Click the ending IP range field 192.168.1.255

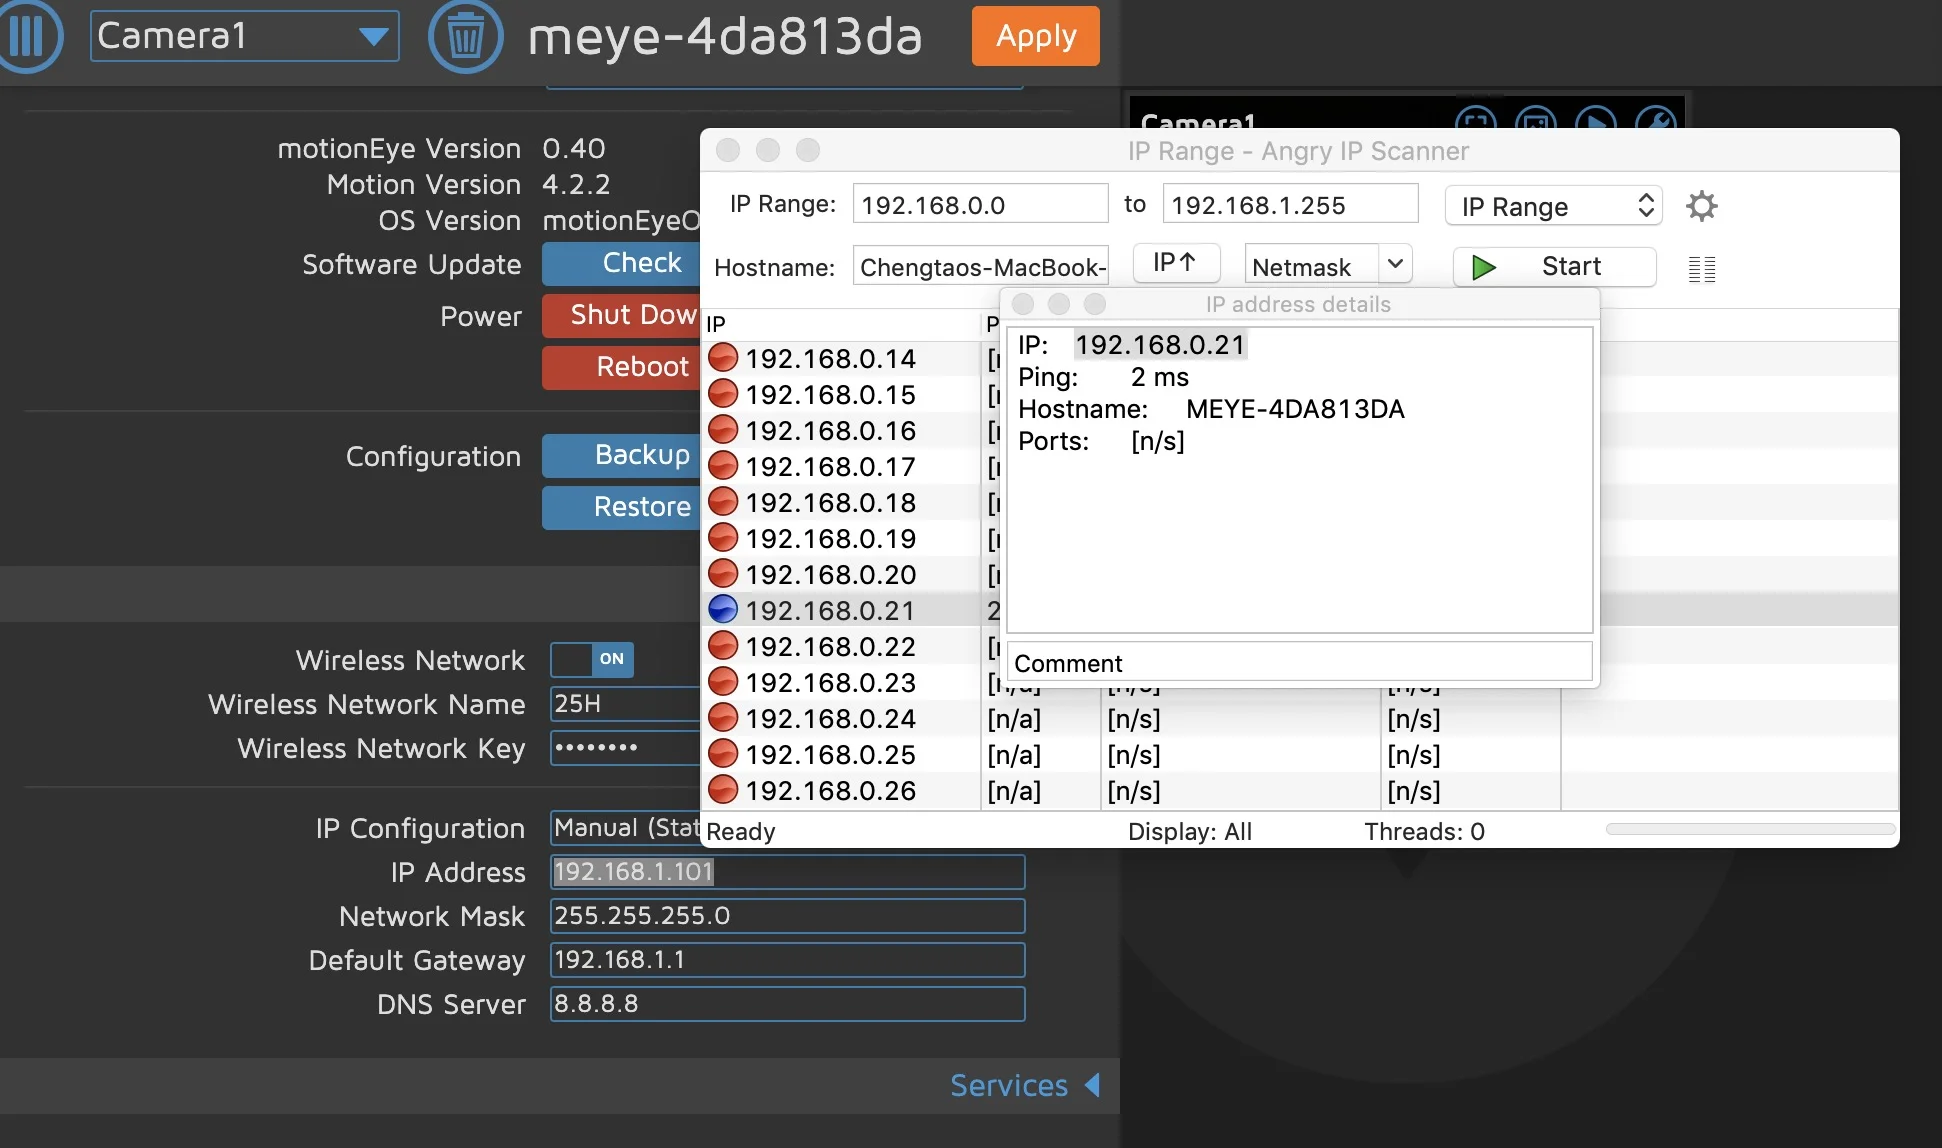tap(1290, 204)
